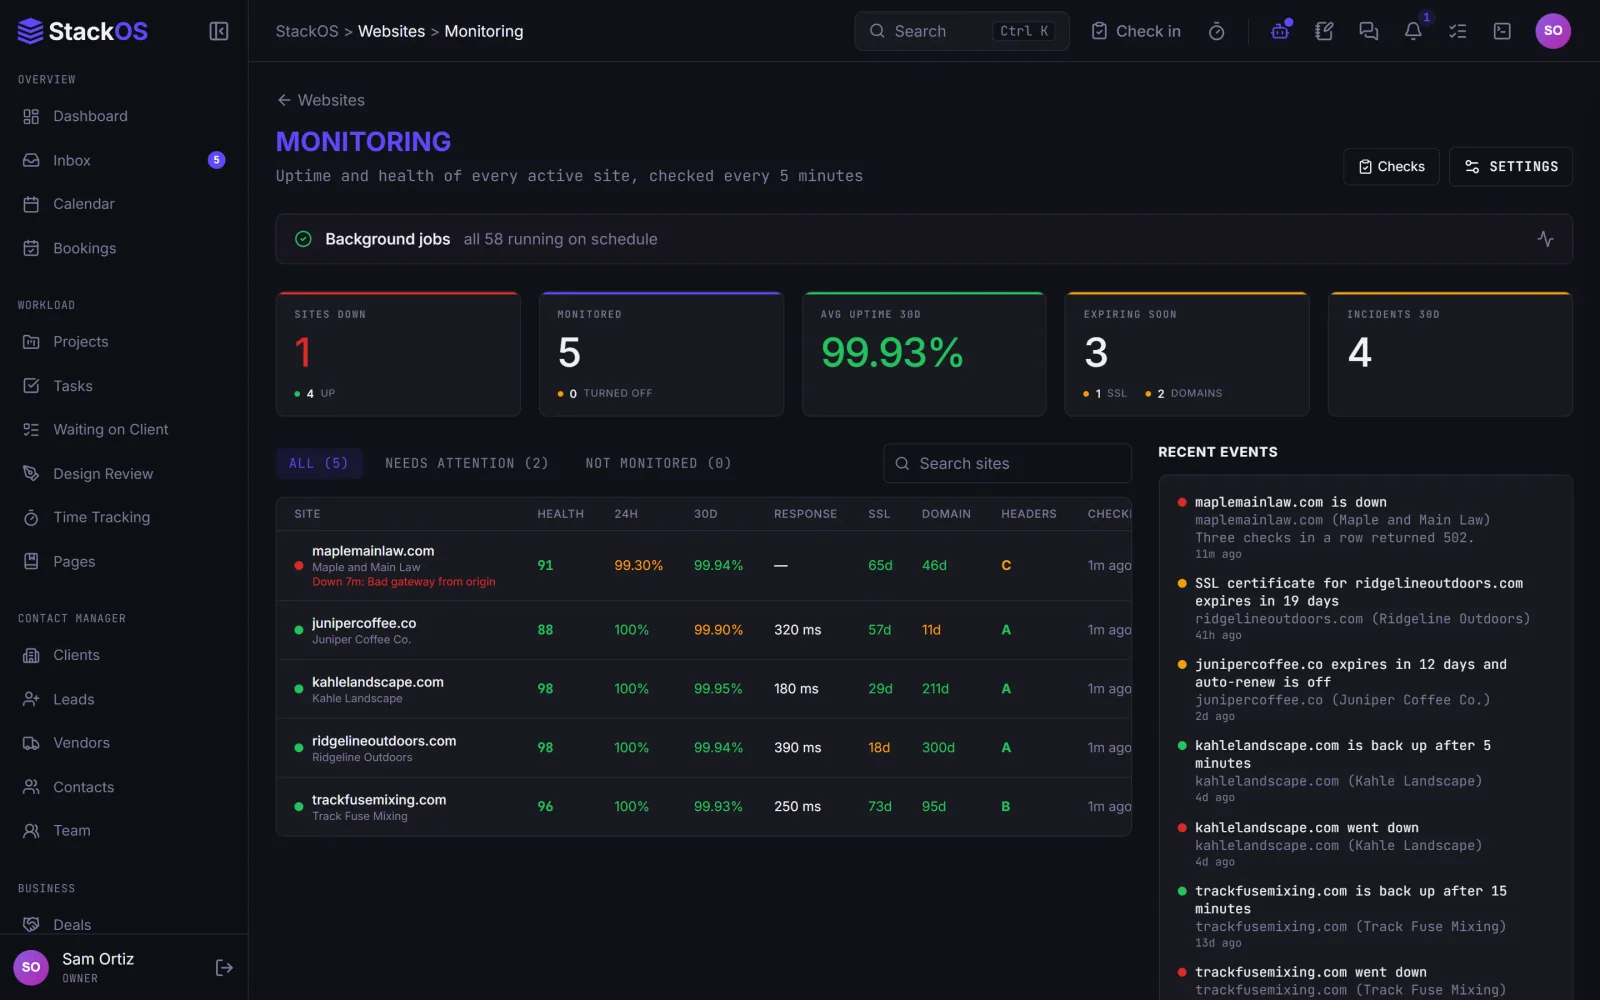Screen dimensions: 1600x1000
Task: Open the timer stopwatch icon
Action: point(1216,31)
